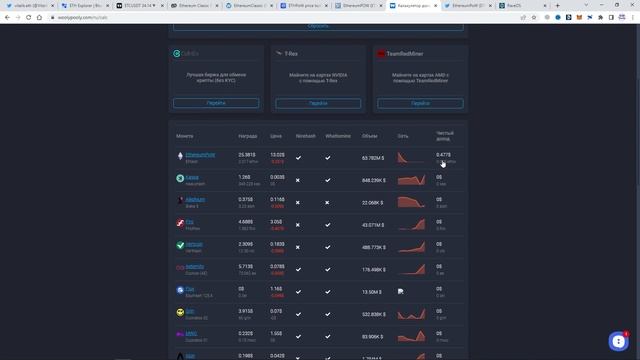
Task: Open a new browser tab with plus
Action: tap(558, 6)
